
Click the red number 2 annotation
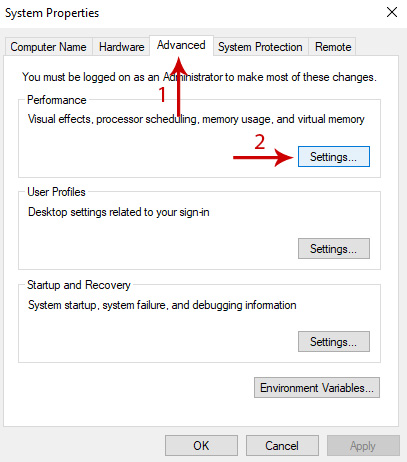click(260, 142)
